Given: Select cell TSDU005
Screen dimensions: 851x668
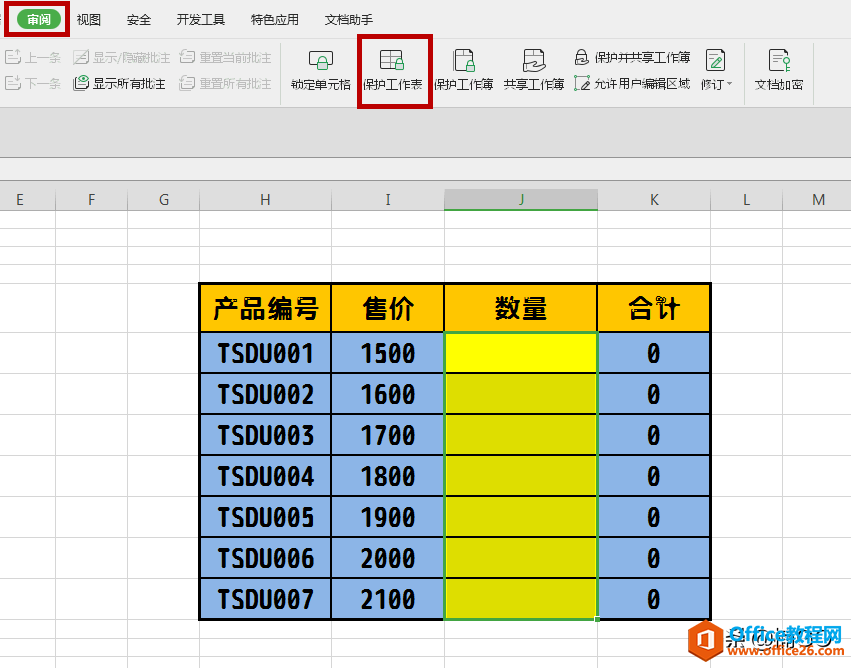Looking at the screenshot, I should [265, 517].
